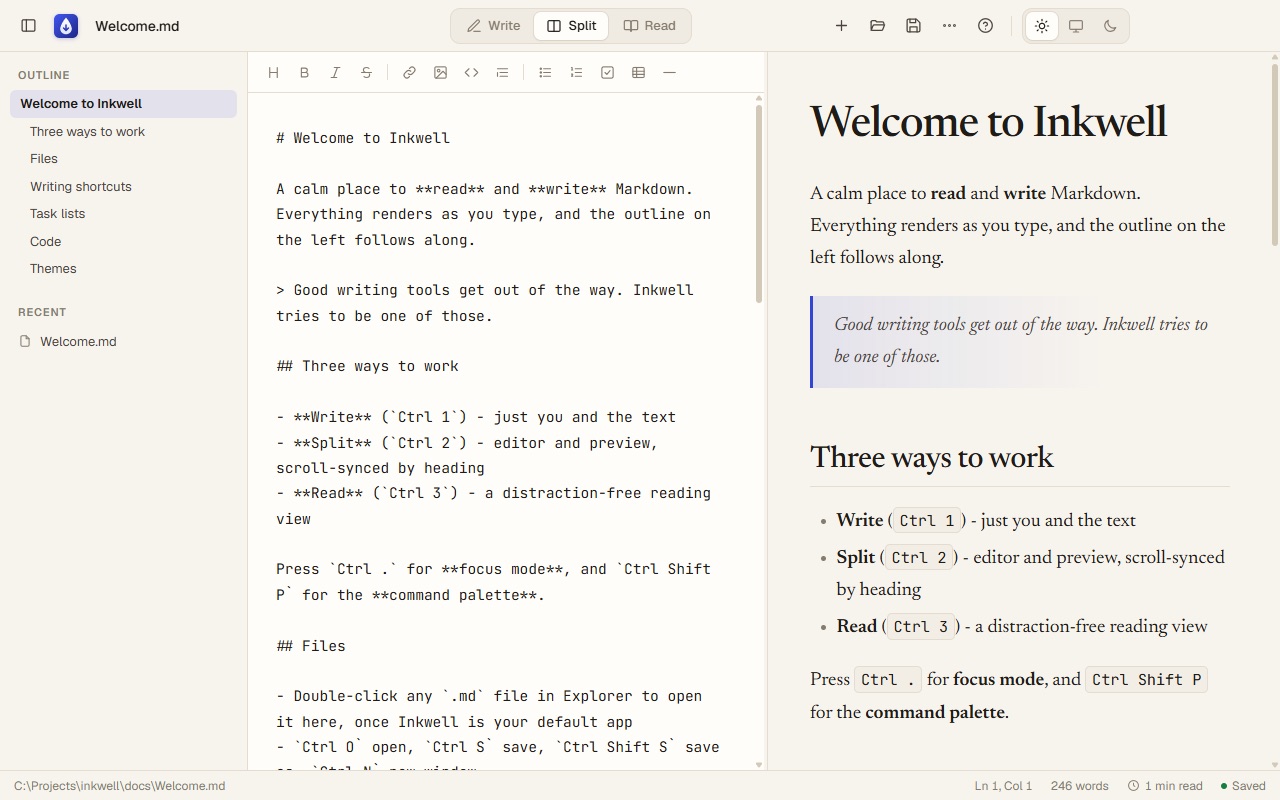Select the light theme sun button
1280x800 pixels.
click(1042, 26)
